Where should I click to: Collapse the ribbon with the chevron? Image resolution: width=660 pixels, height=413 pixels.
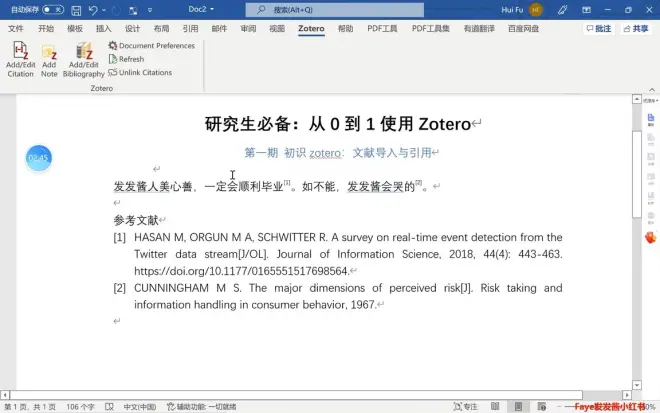tap(652, 89)
